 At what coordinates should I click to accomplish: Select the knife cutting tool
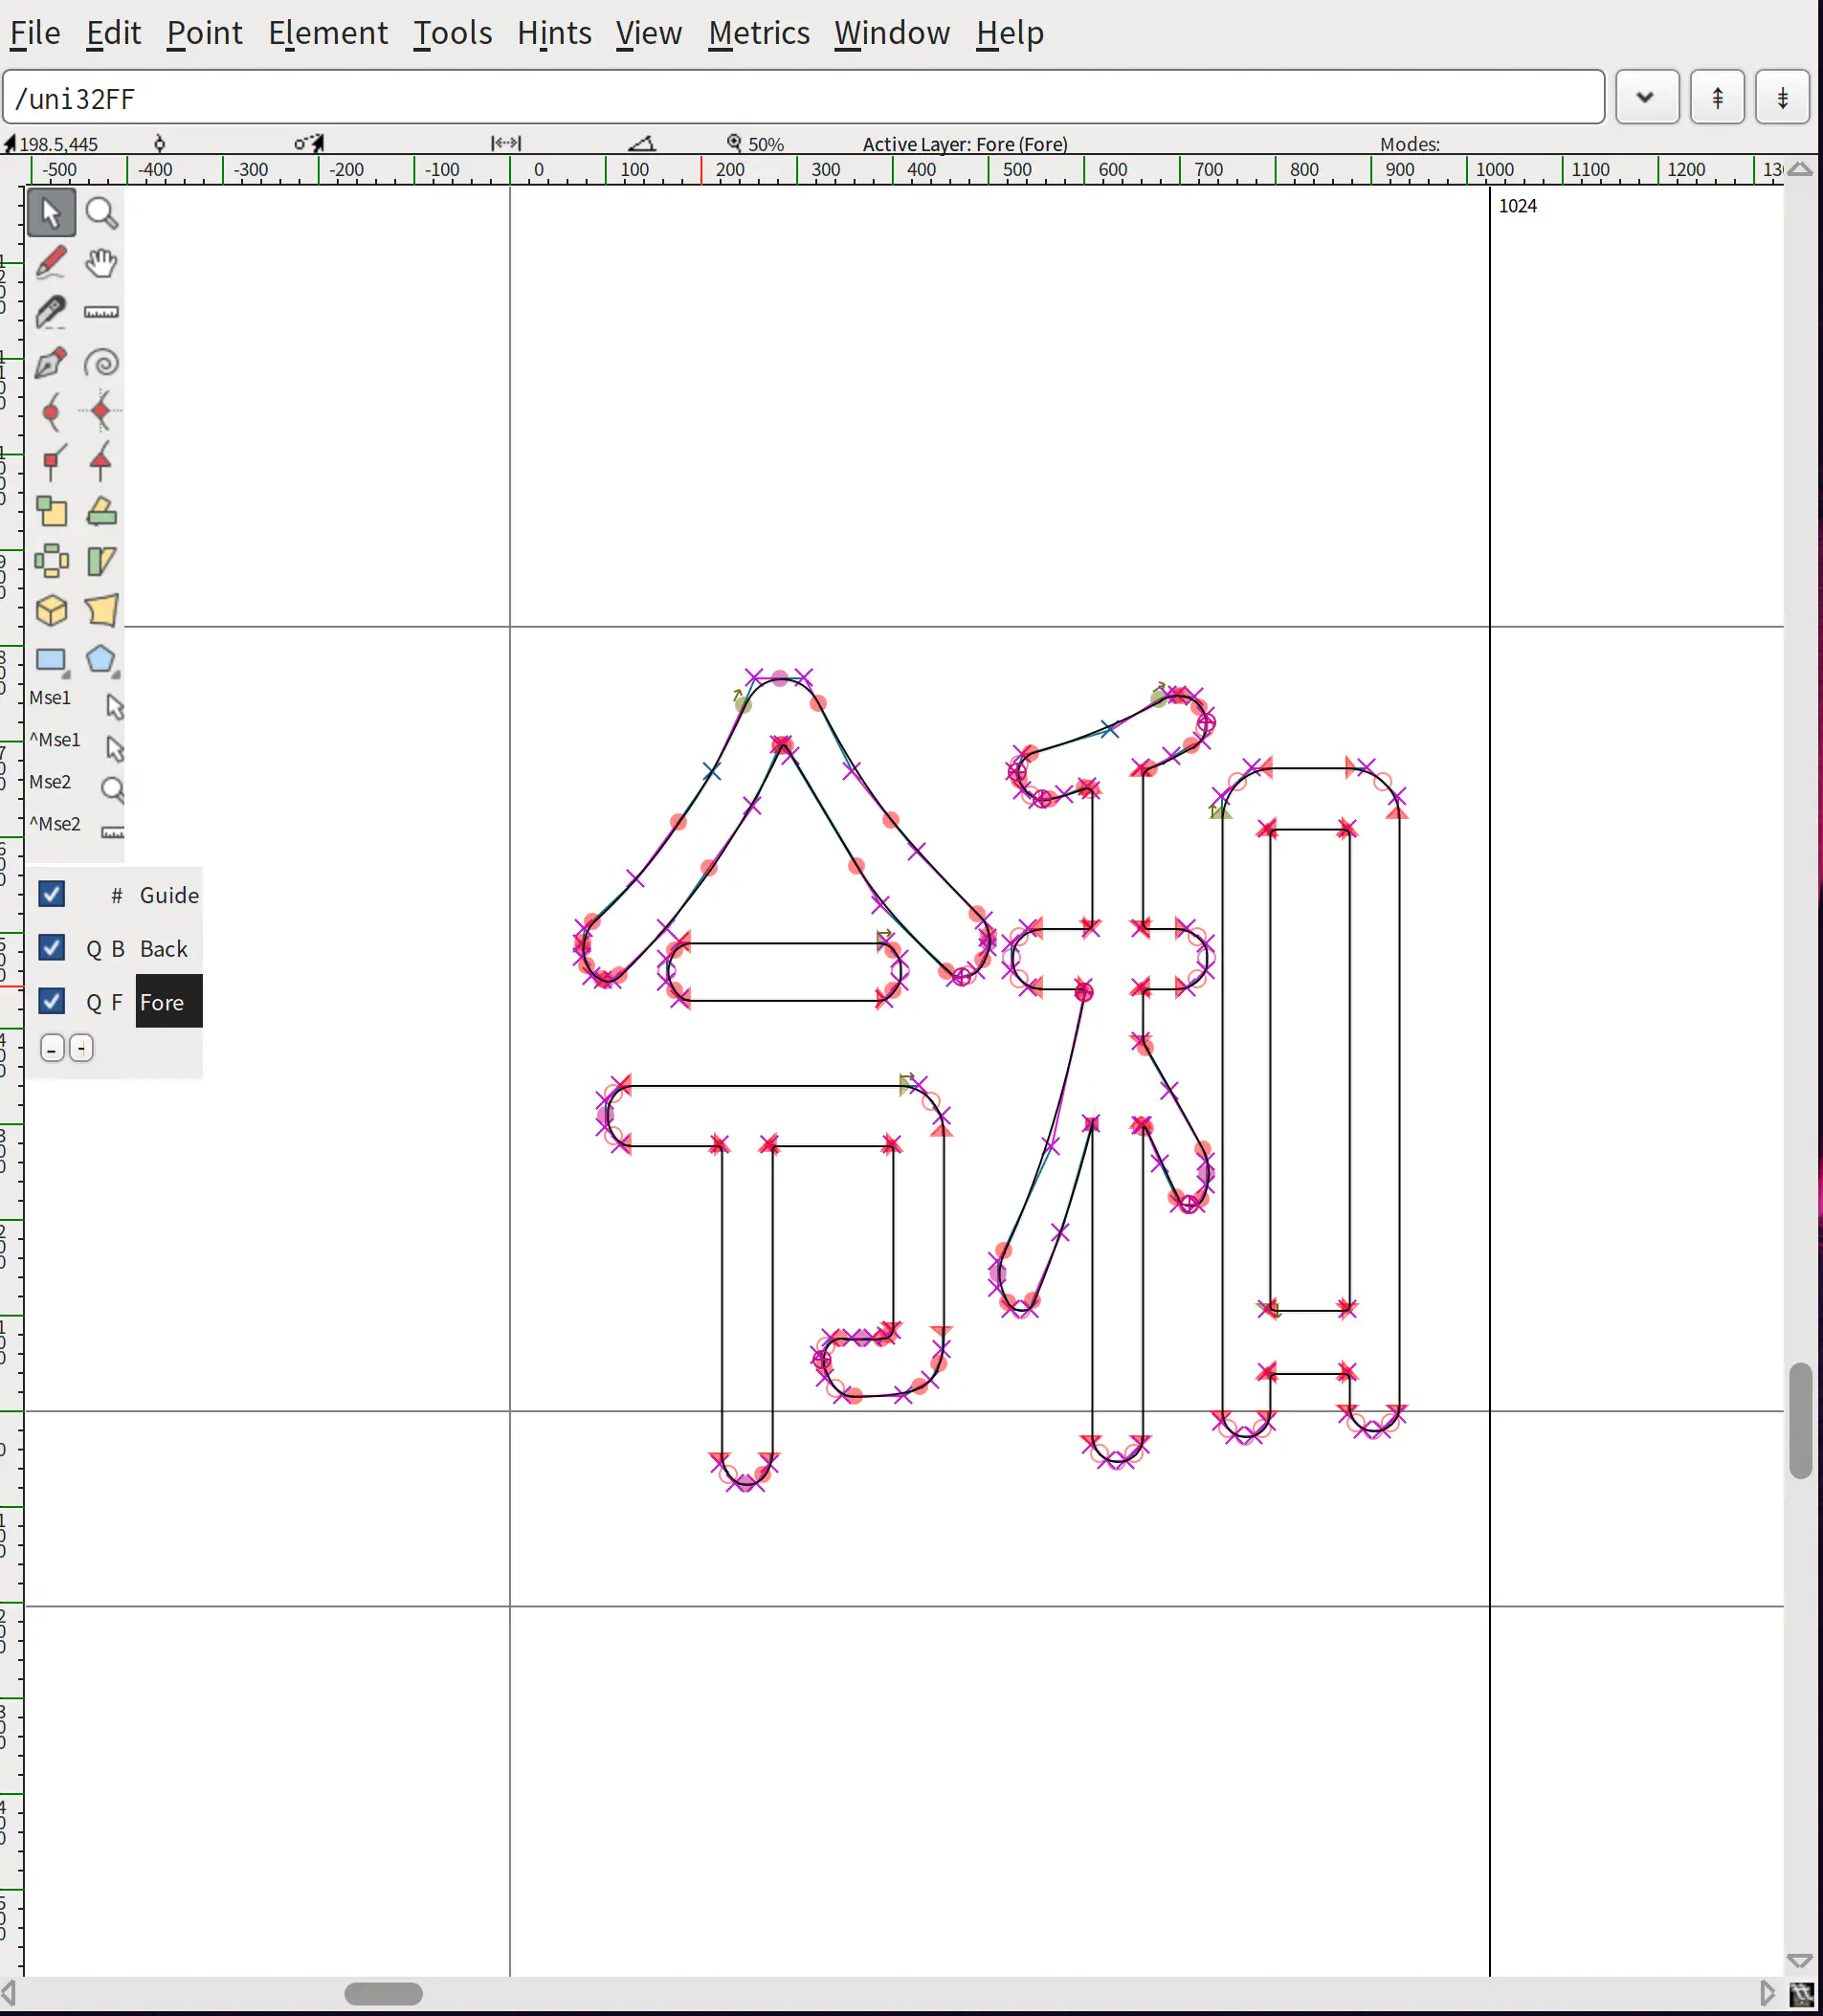52,312
